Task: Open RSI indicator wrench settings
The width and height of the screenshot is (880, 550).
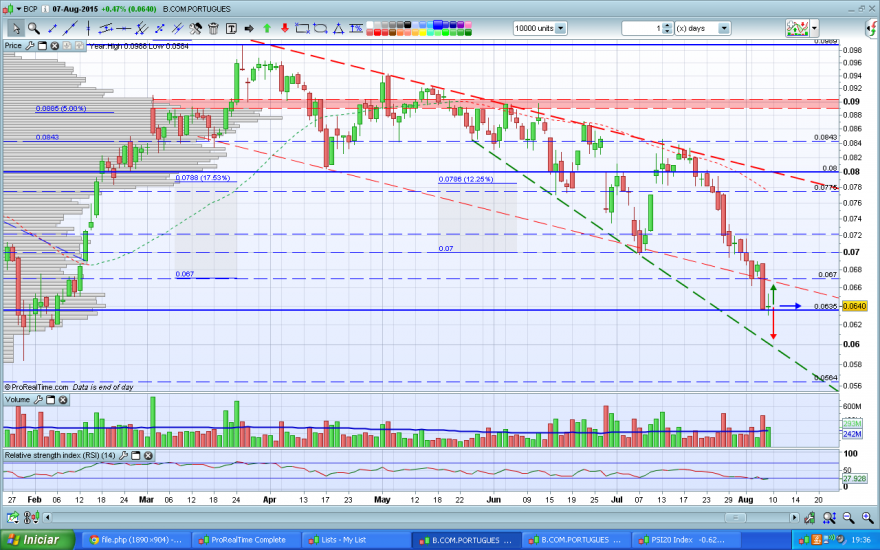Action: [x=123, y=455]
